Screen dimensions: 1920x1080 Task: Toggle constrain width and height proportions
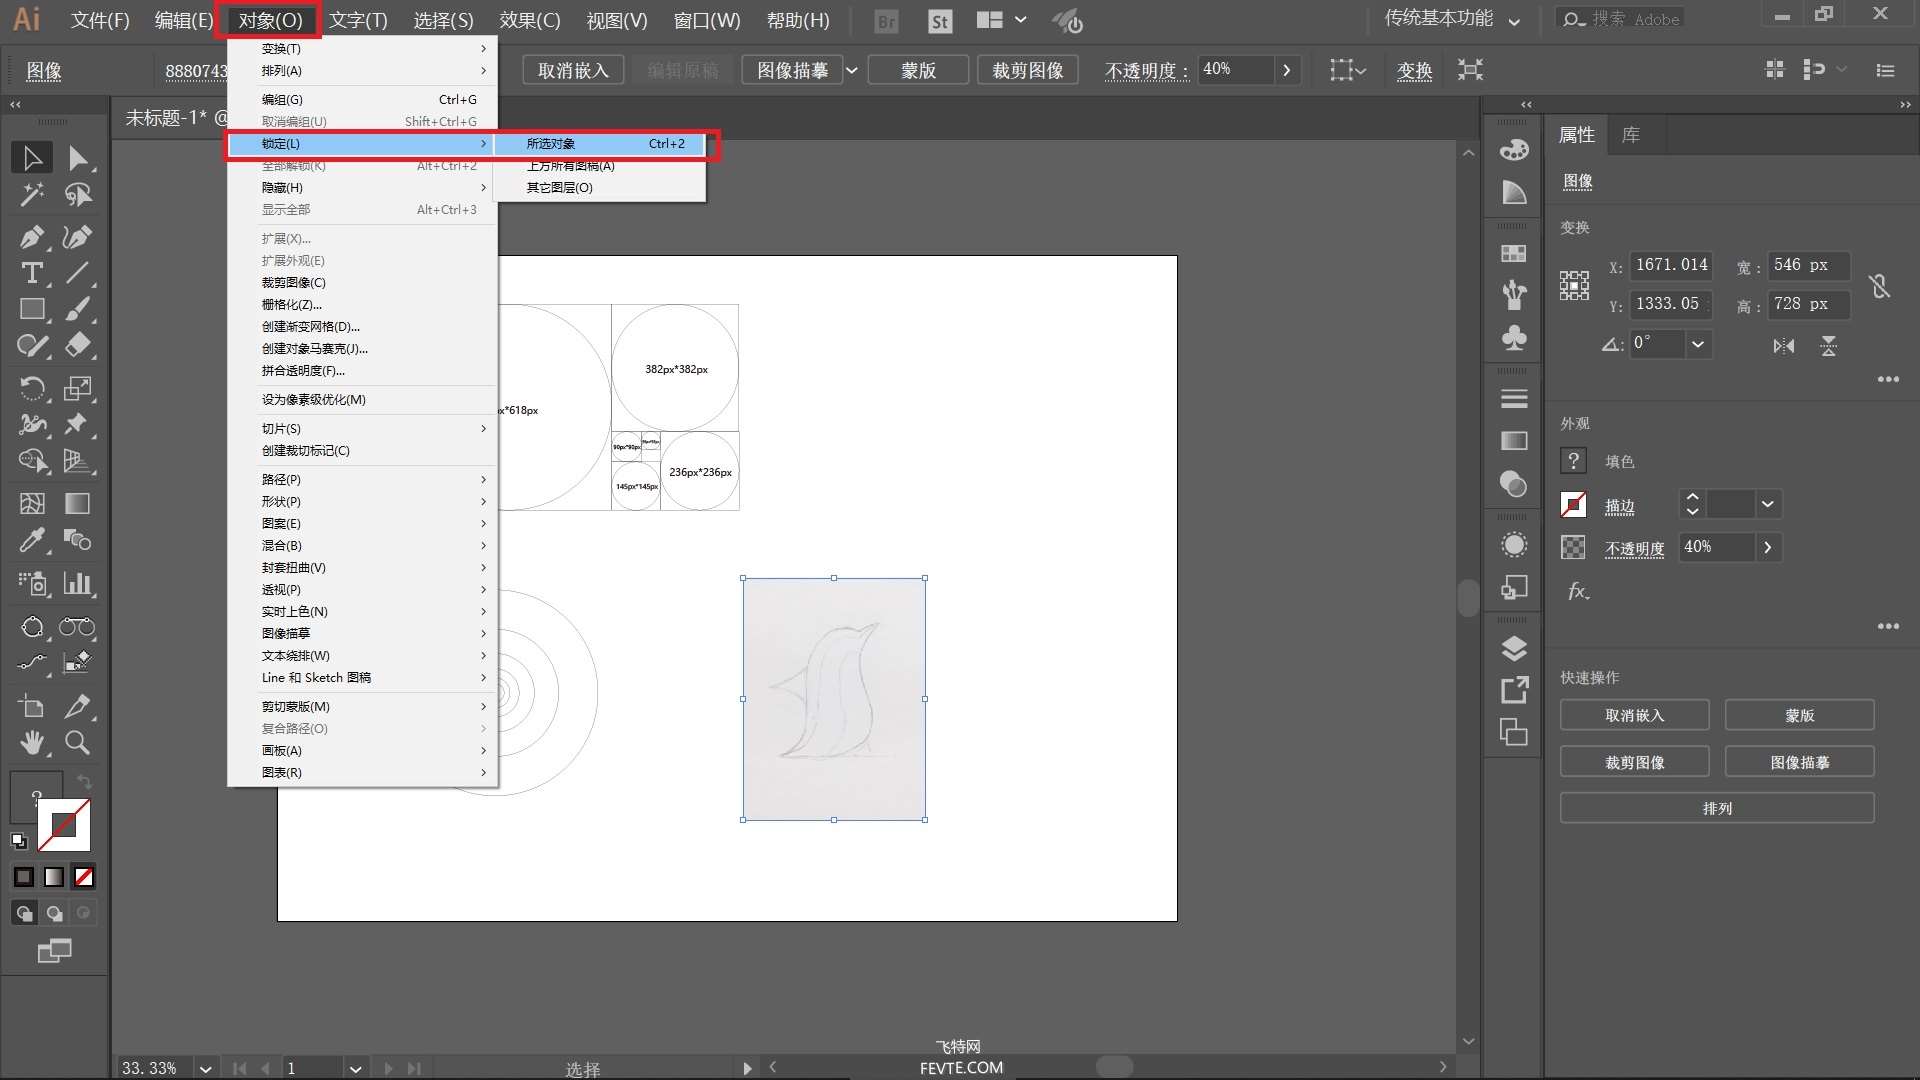(1880, 286)
